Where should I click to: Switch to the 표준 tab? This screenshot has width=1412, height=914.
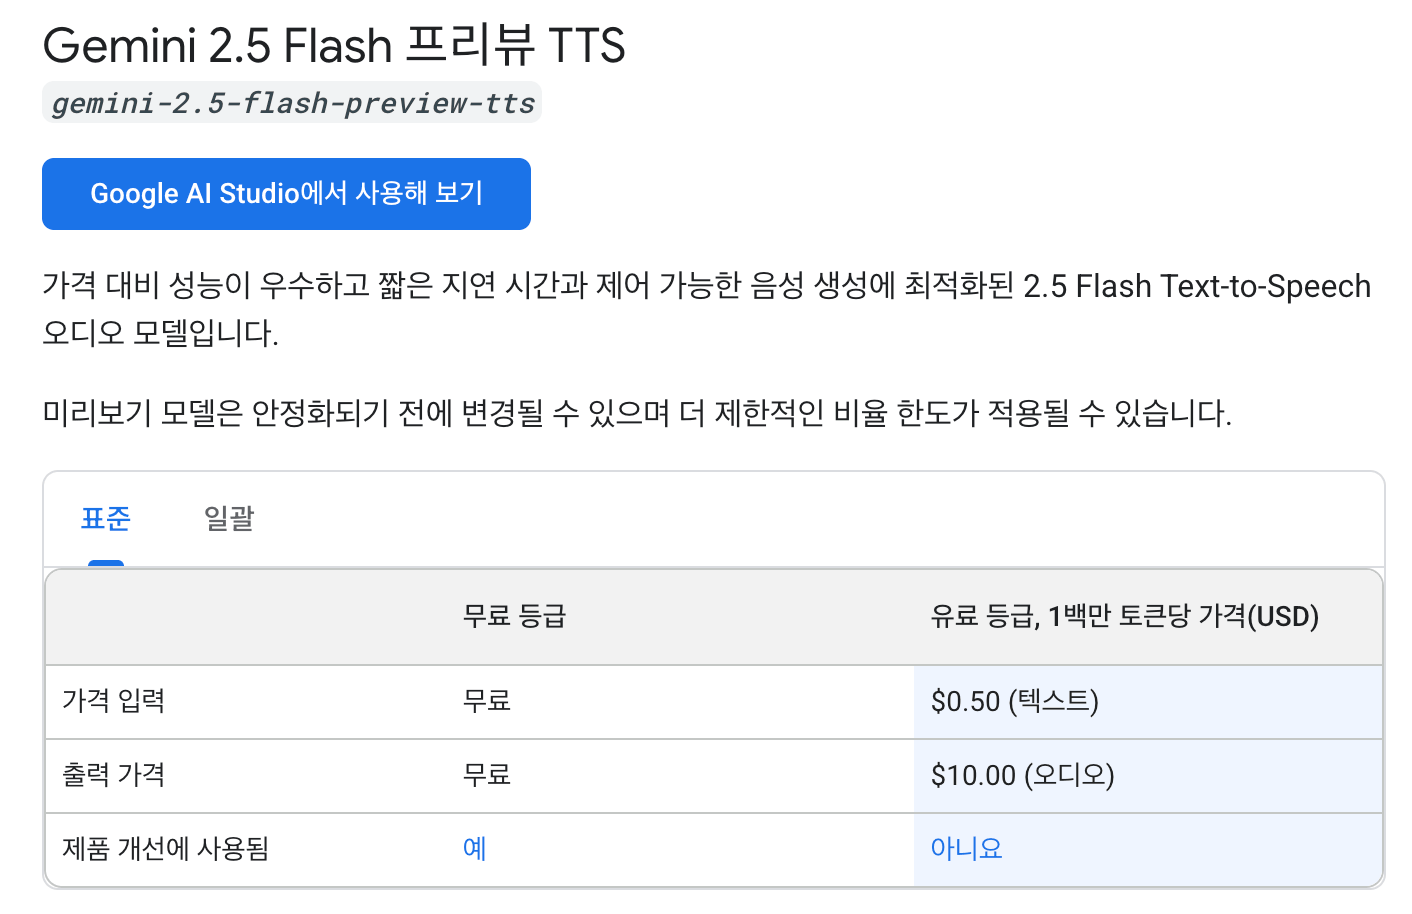pyautogui.click(x=106, y=518)
